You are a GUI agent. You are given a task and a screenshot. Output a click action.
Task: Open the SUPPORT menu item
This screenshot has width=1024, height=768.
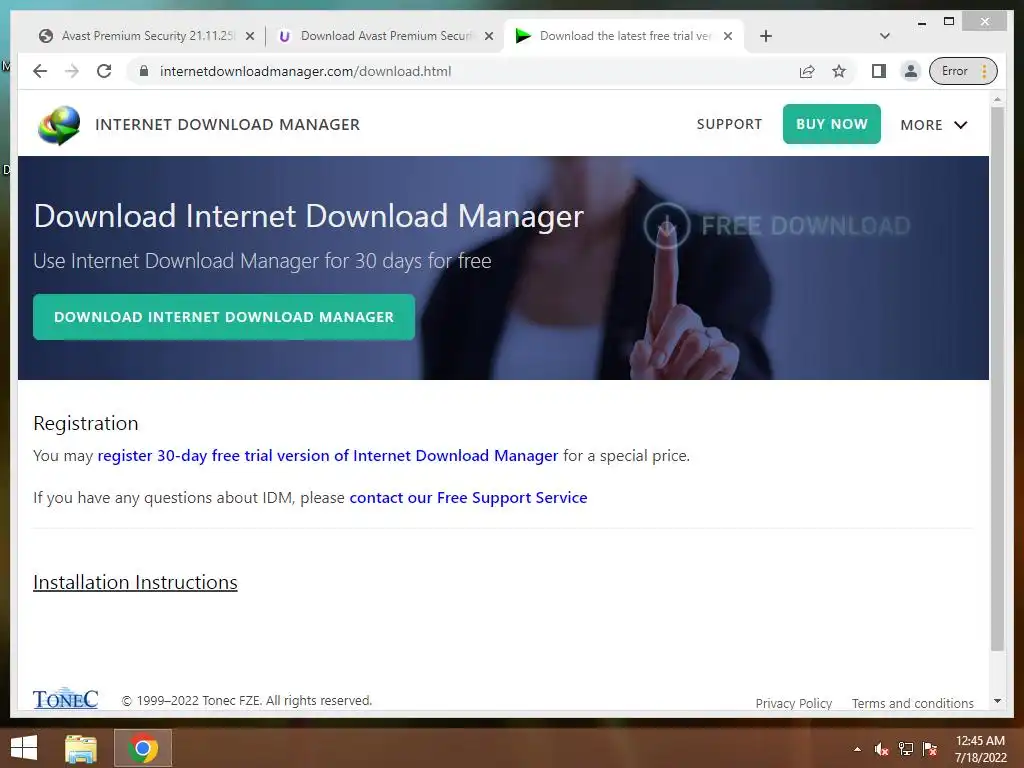pyautogui.click(x=729, y=124)
